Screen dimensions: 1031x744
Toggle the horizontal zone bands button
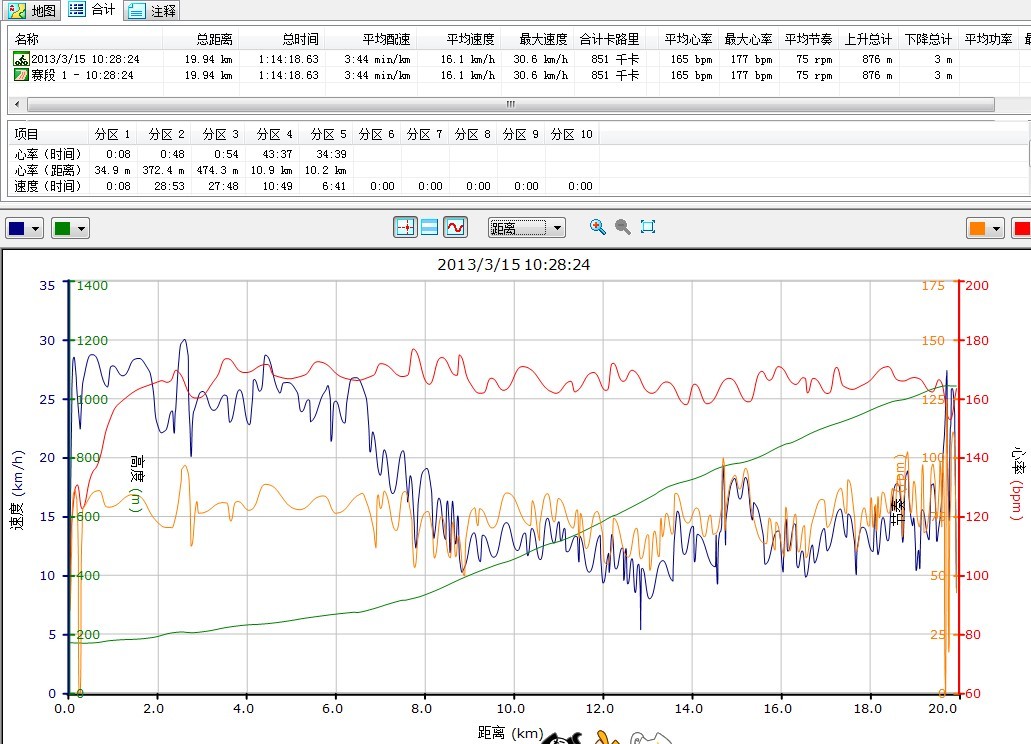coord(430,227)
